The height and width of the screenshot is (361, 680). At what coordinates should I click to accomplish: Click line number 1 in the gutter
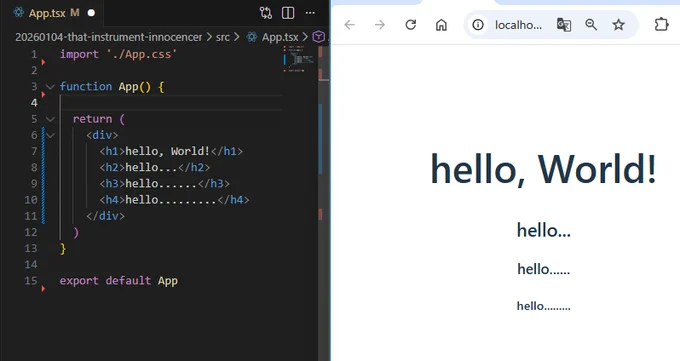34,54
